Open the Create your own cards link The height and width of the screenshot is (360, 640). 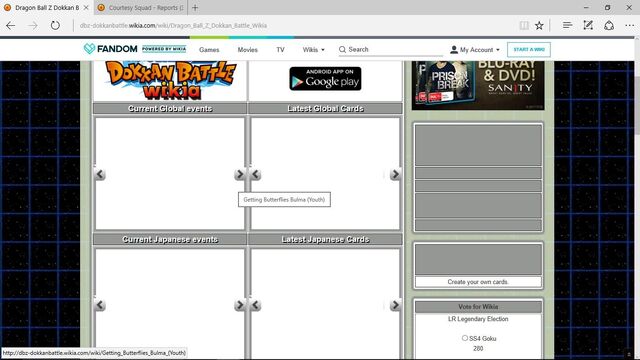(x=478, y=282)
